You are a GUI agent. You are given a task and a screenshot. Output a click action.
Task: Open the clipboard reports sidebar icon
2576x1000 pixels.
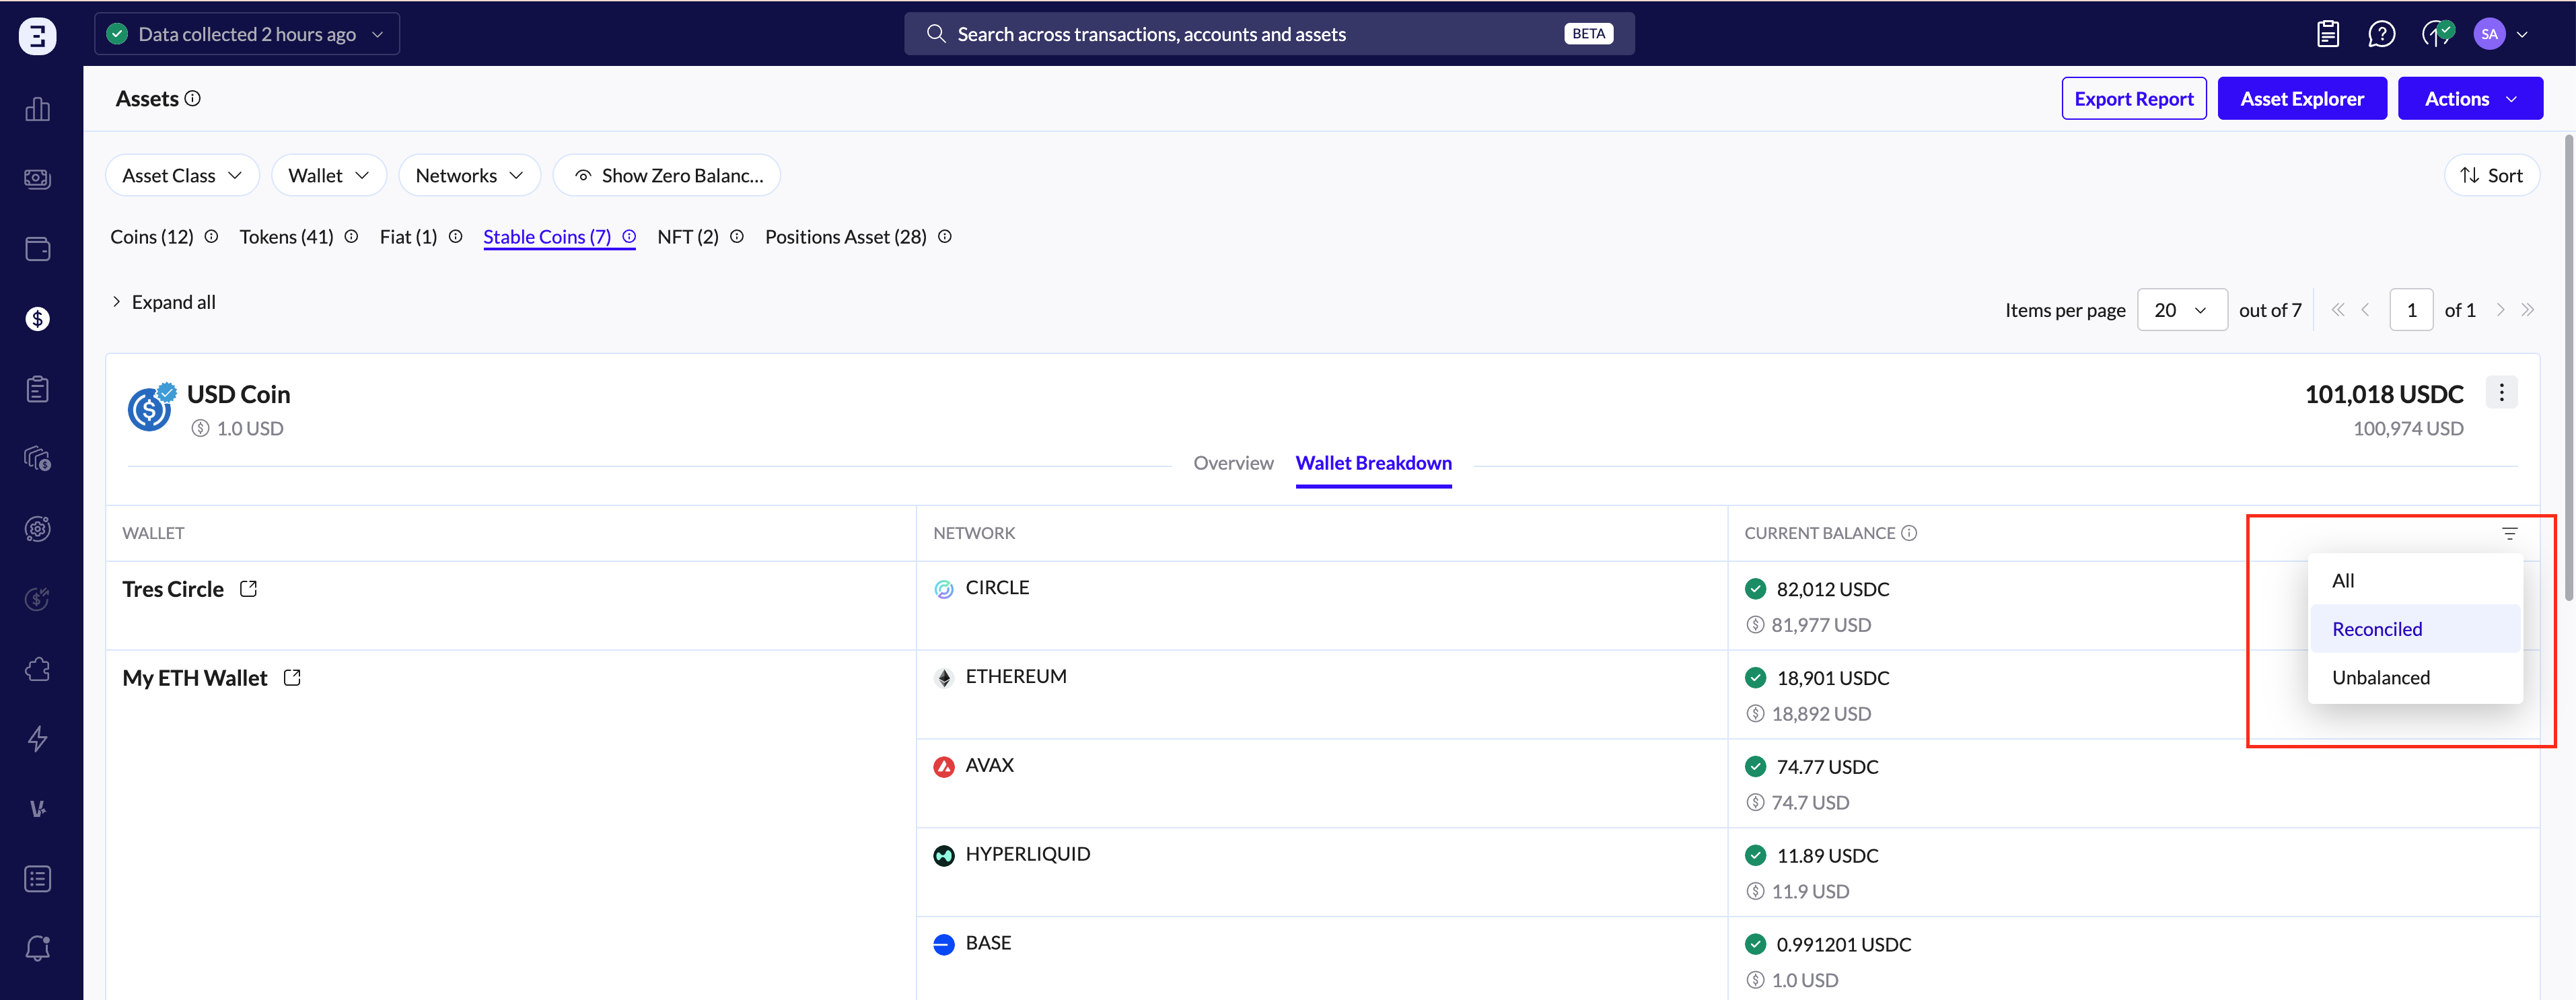click(x=38, y=389)
